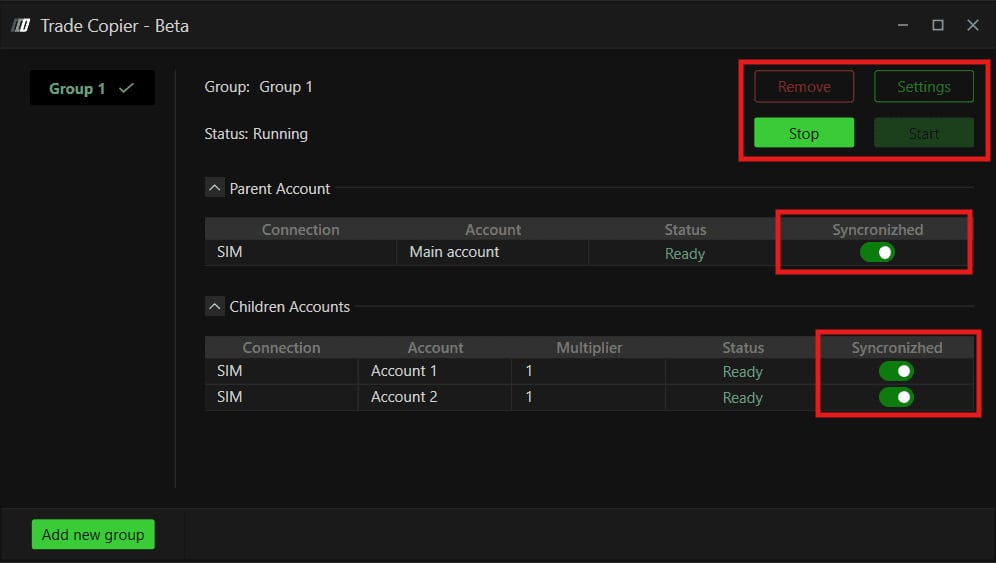Click the parent table Connection column header

click(300, 229)
